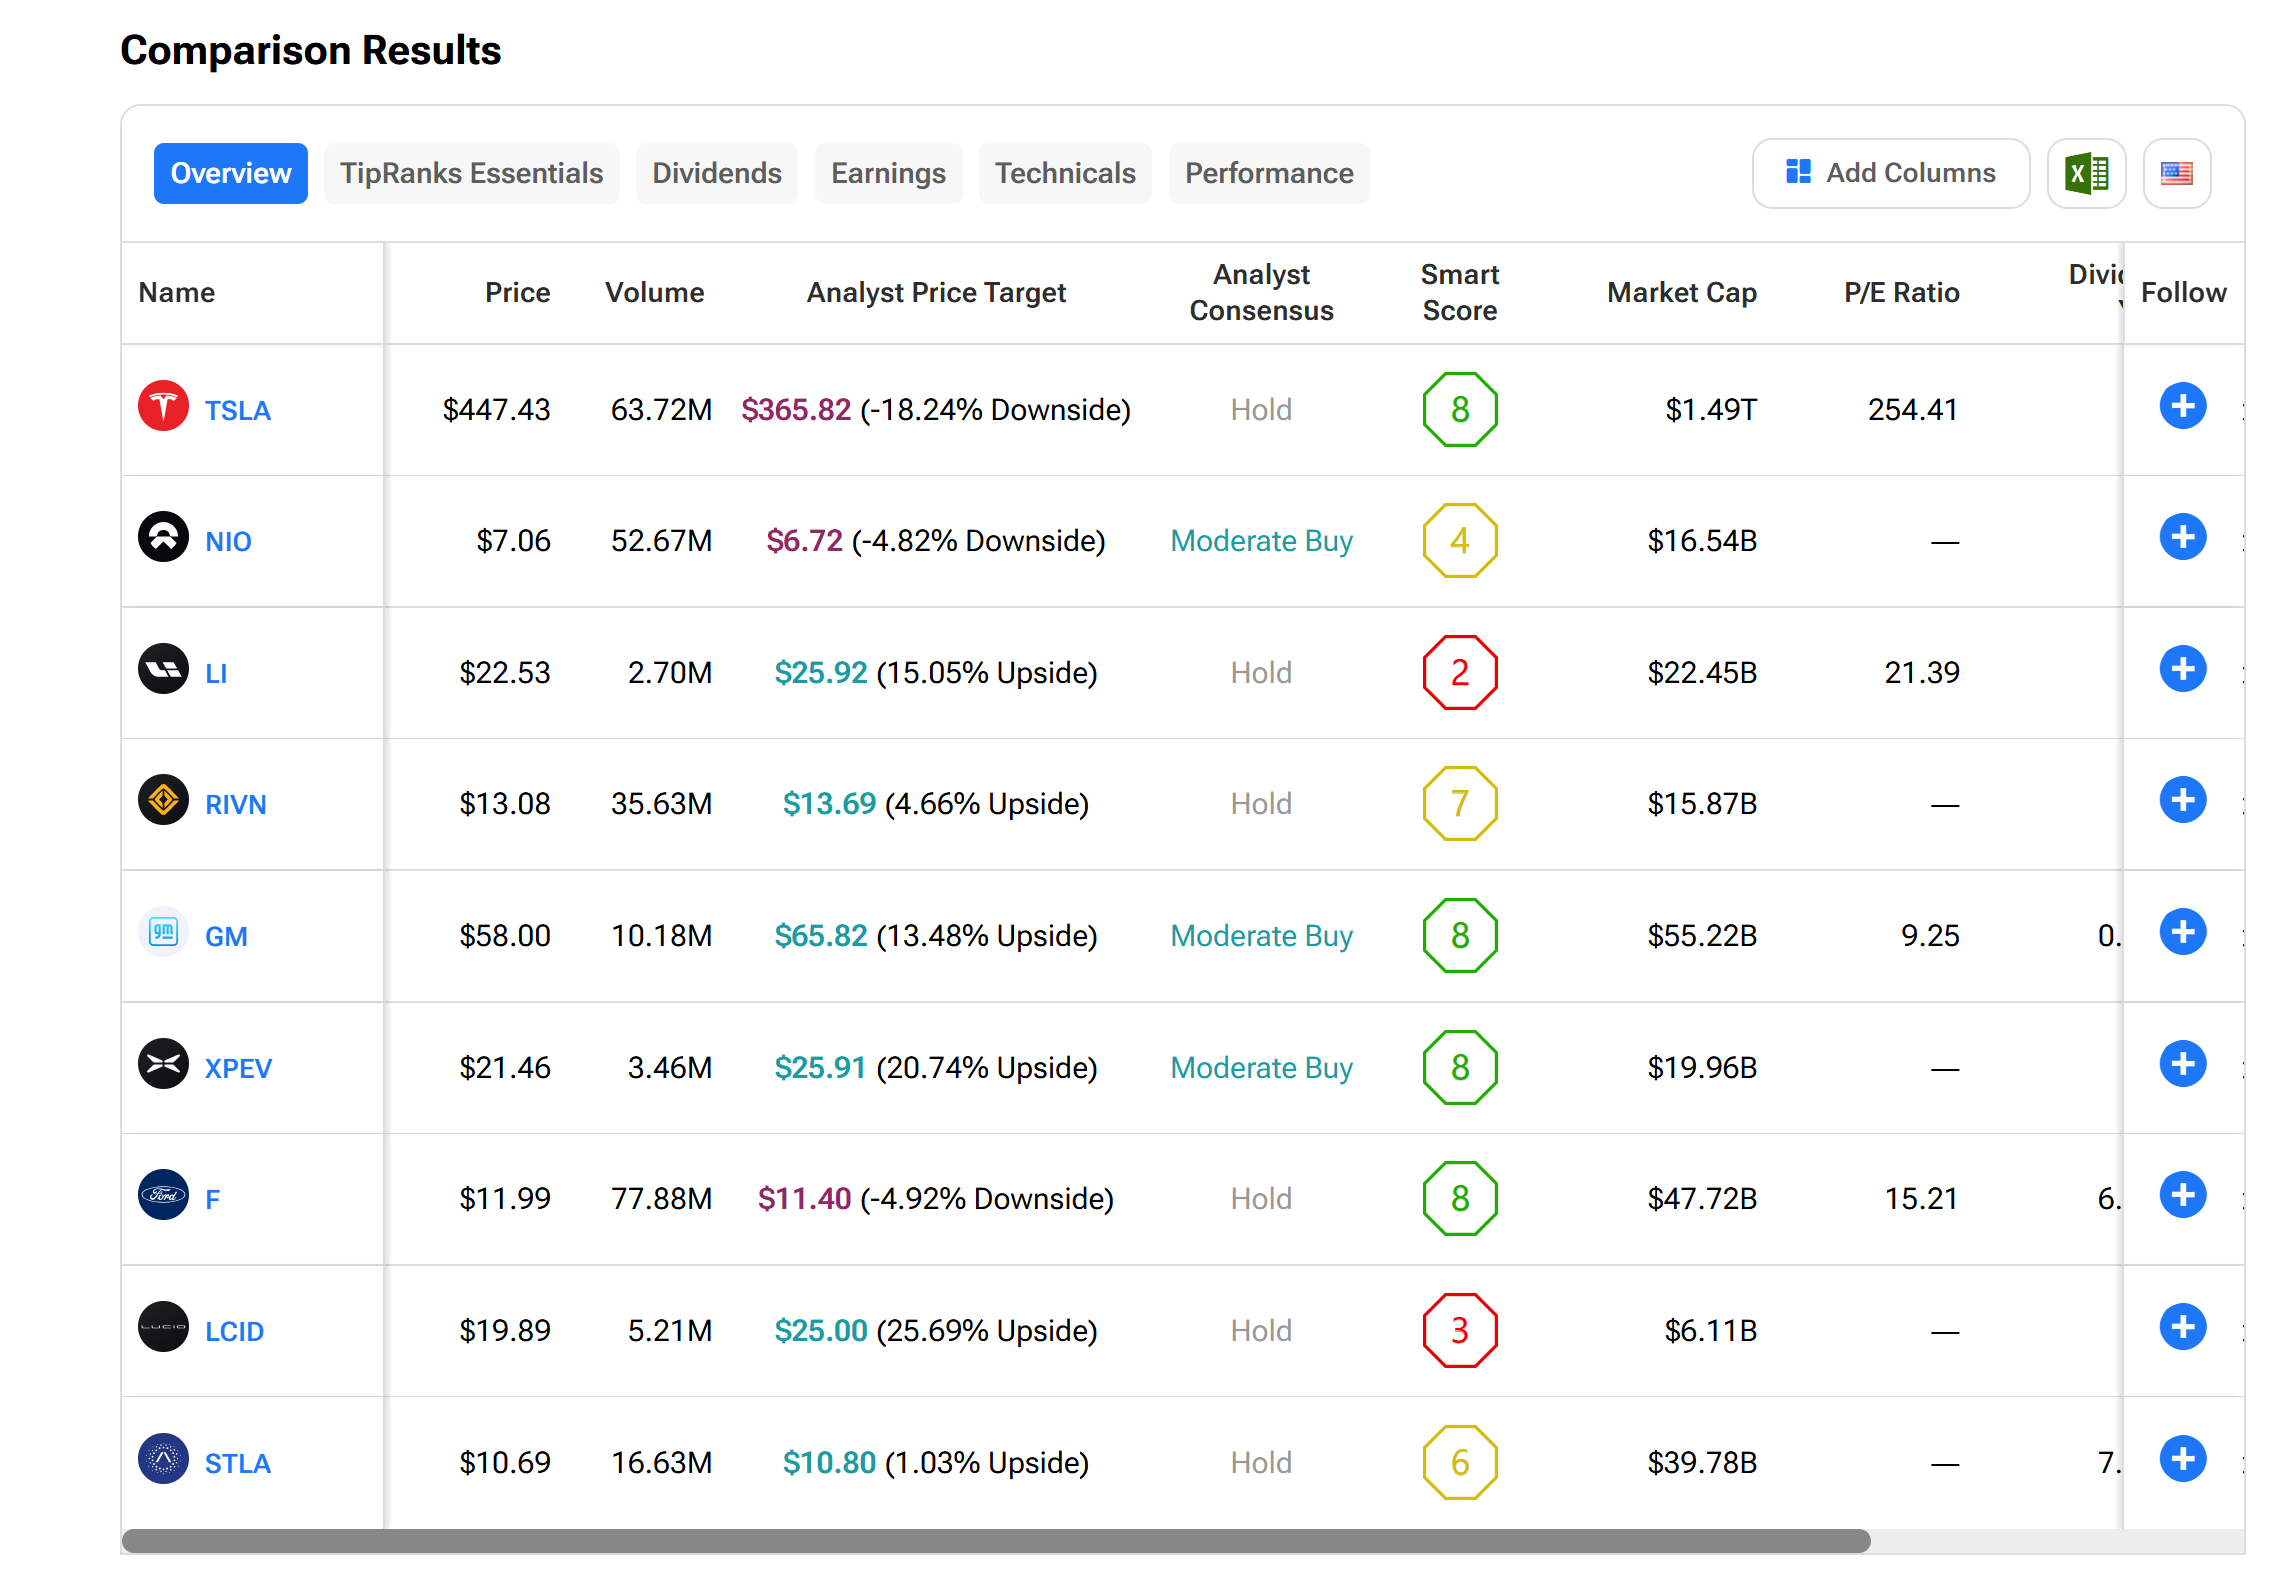This screenshot has height=1581, width=2290.
Task: Click the NIO company logo
Action: pyautogui.click(x=163, y=538)
